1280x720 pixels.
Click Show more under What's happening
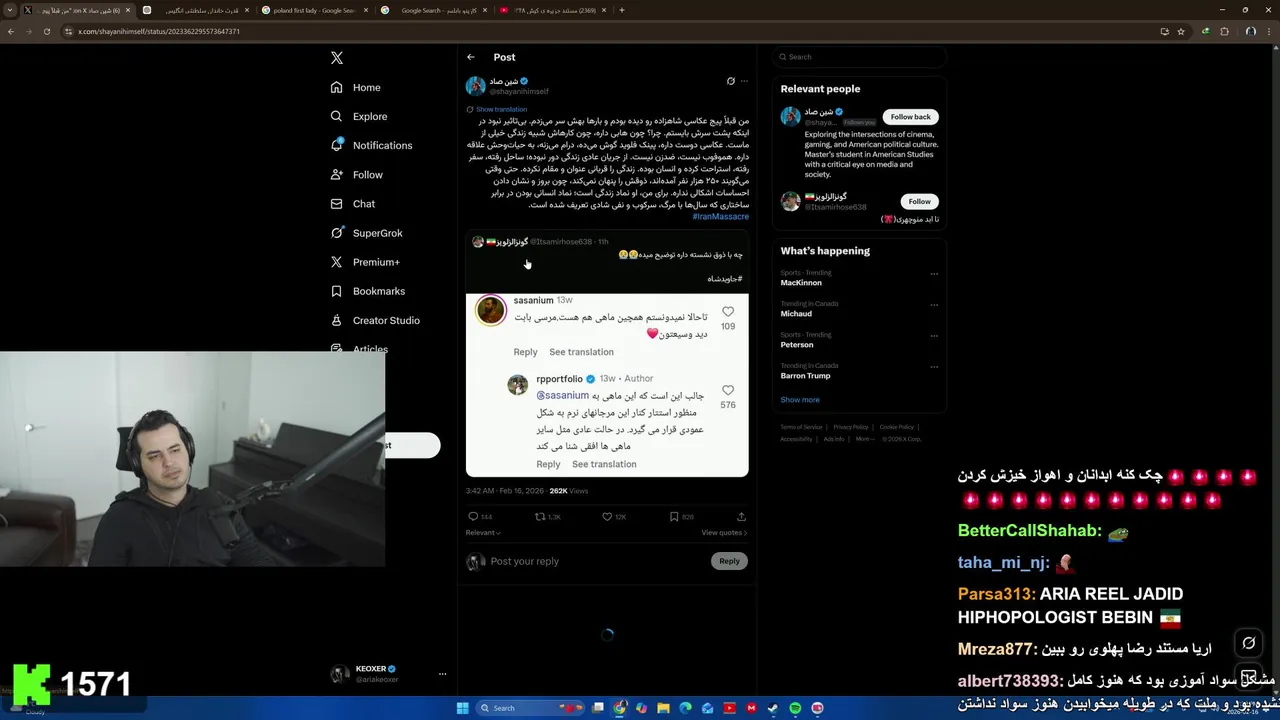tap(800, 400)
